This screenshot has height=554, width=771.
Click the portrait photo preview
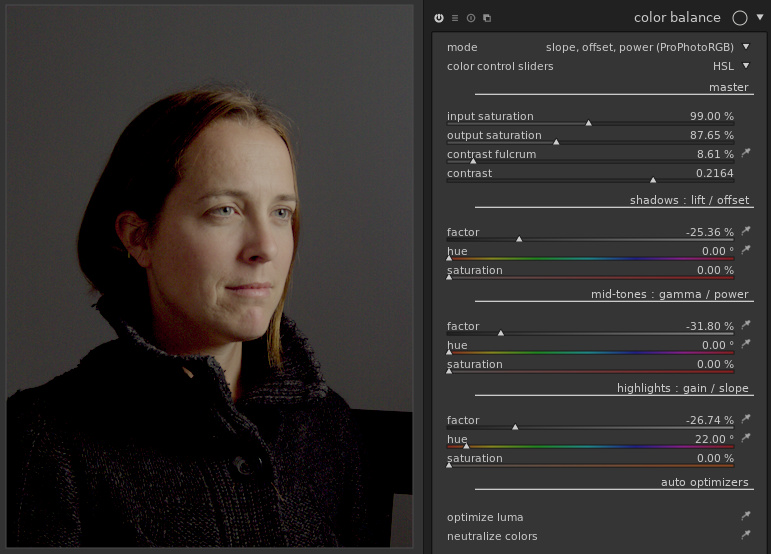coord(209,276)
